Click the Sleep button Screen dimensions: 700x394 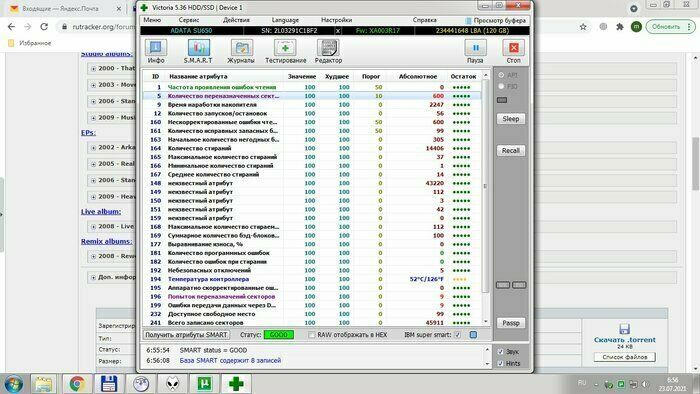coord(511,119)
